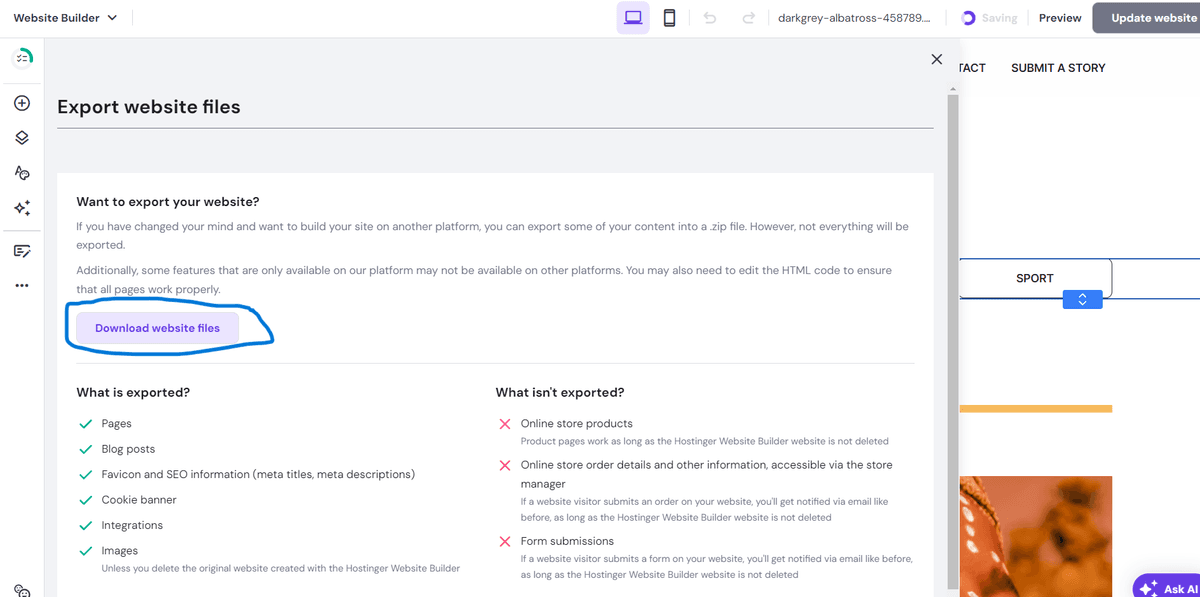1200x597 pixels.
Task: Redo the last undone change
Action: click(x=748, y=17)
